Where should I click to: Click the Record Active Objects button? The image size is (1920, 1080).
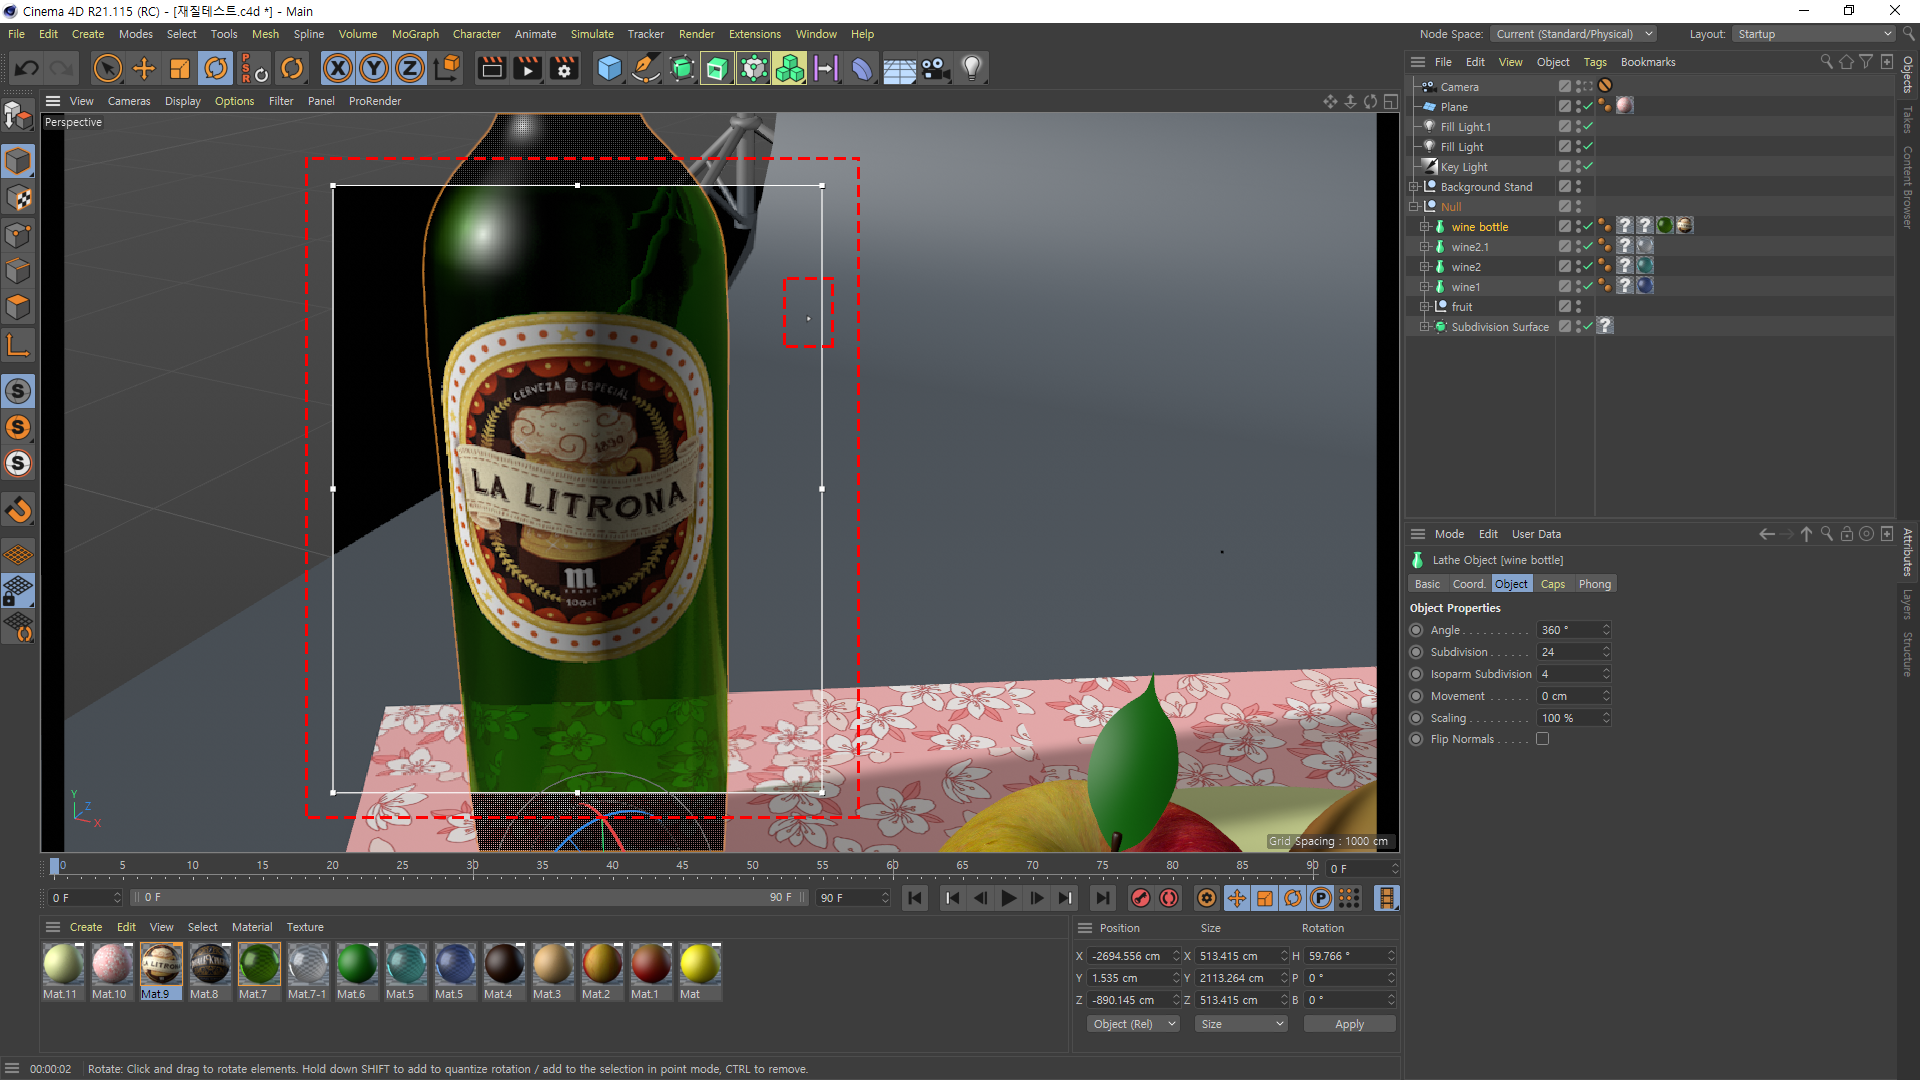pyautogui.click(x=1140, y=898)
